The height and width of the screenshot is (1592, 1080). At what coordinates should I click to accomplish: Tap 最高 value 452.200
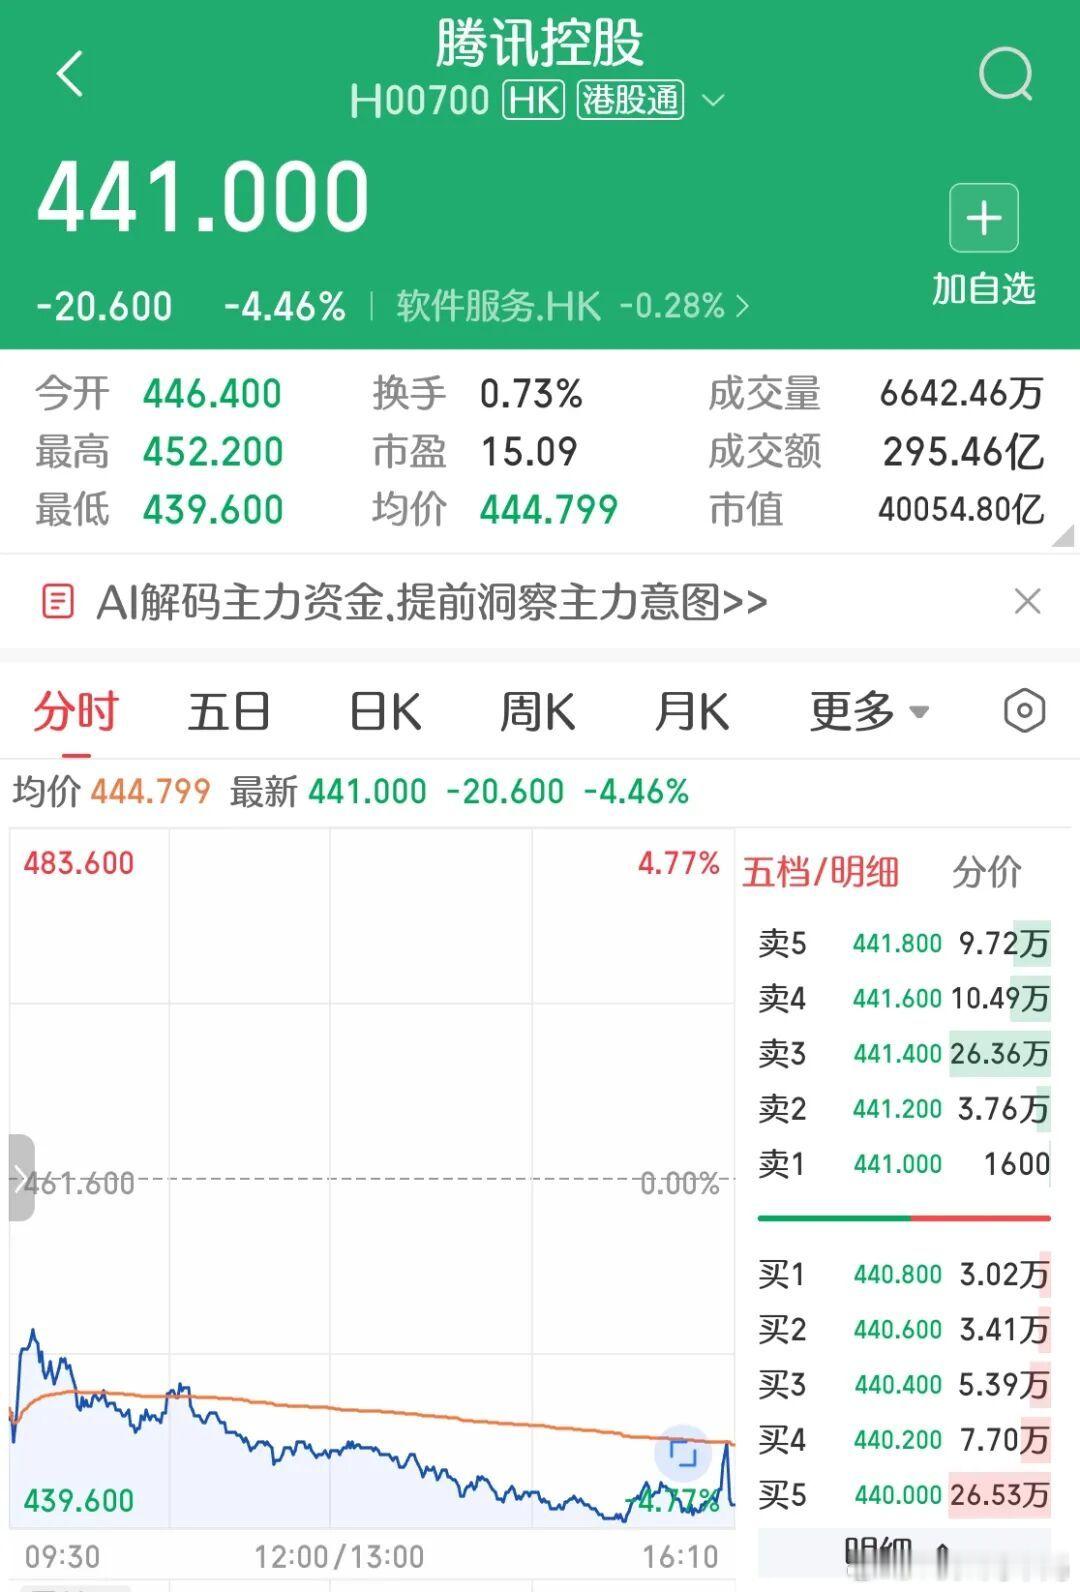(213, 452)
